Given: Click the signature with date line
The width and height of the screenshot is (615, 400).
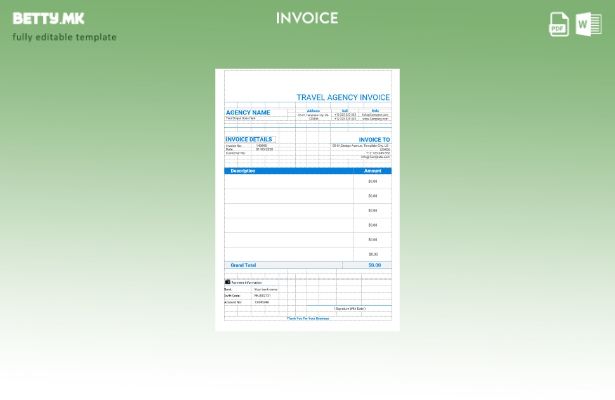Looking at the screenshot, I should (349, 309).
